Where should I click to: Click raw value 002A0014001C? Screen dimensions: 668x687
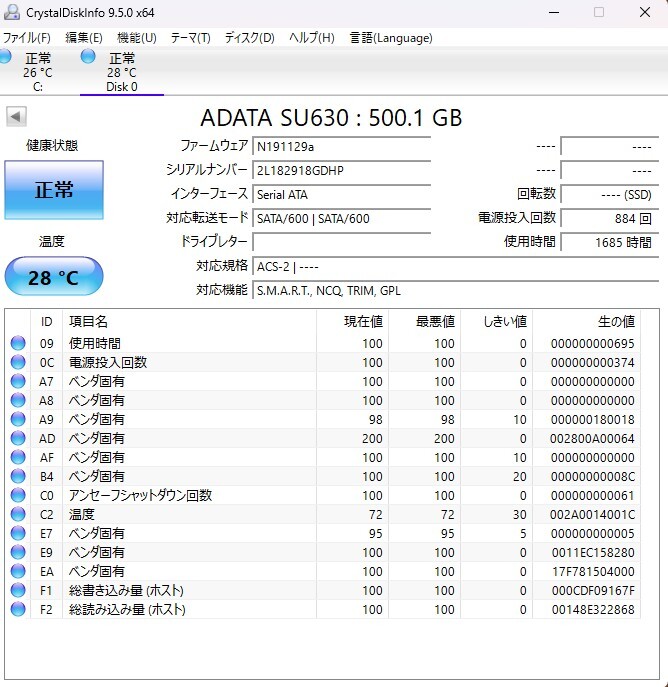click(592, 514)
